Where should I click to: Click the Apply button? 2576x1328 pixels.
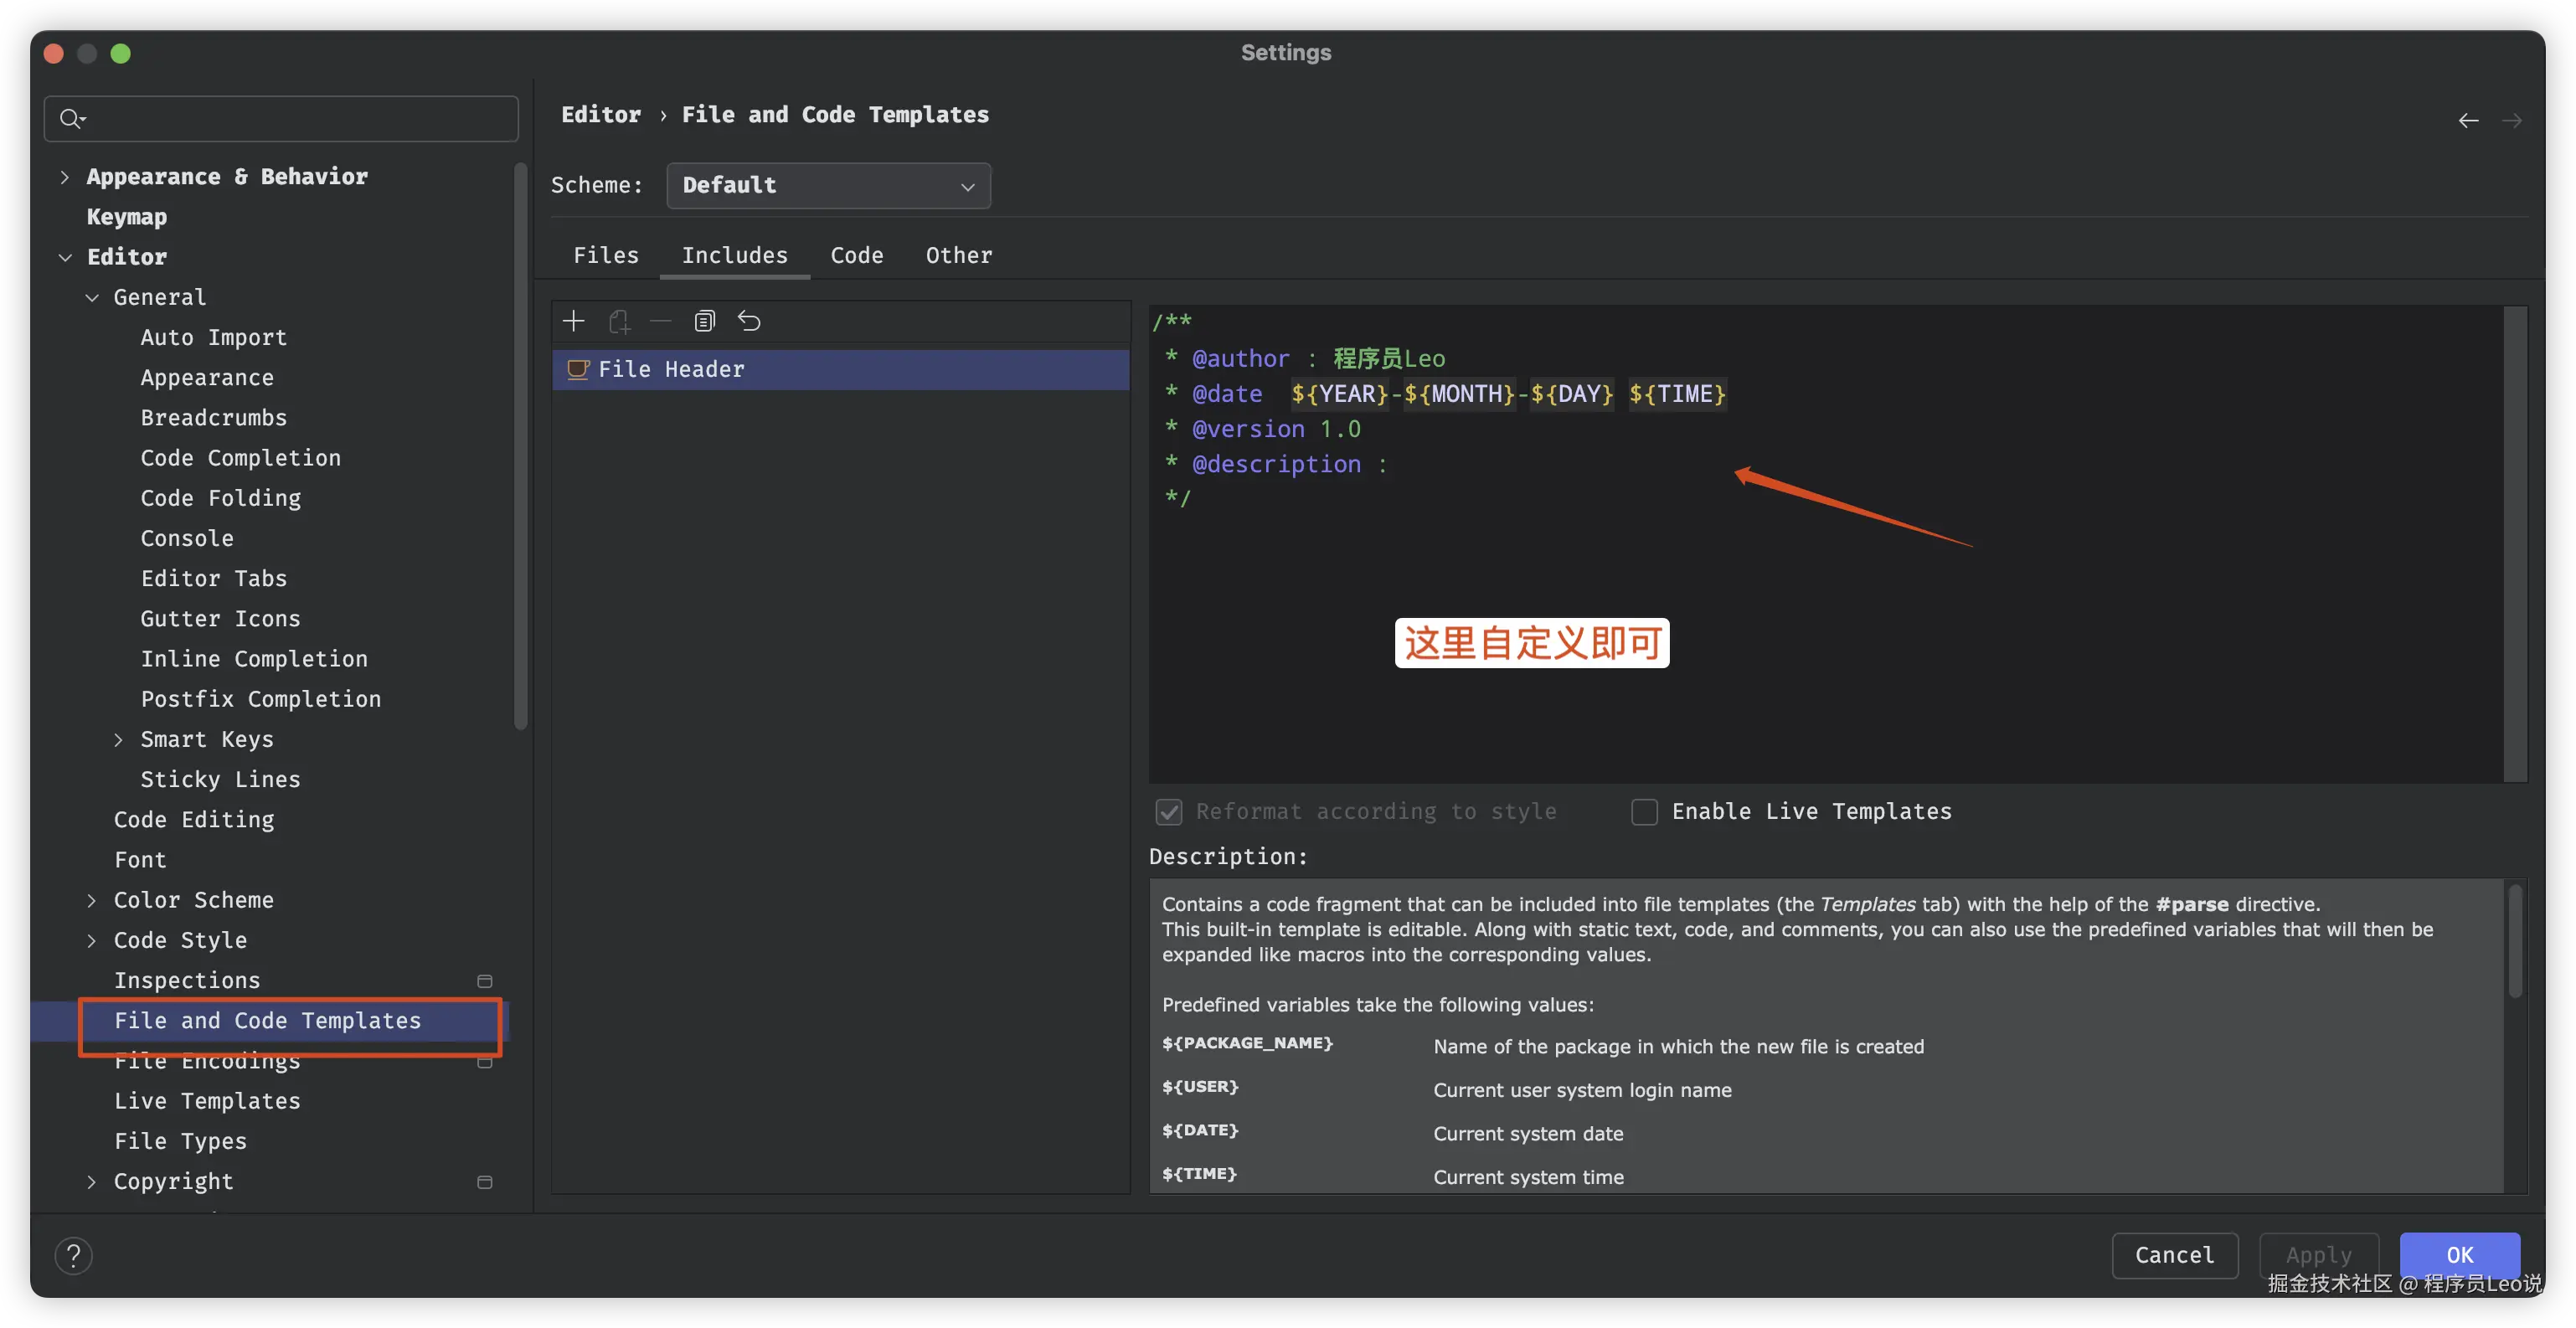[x=2318, y=1255]
